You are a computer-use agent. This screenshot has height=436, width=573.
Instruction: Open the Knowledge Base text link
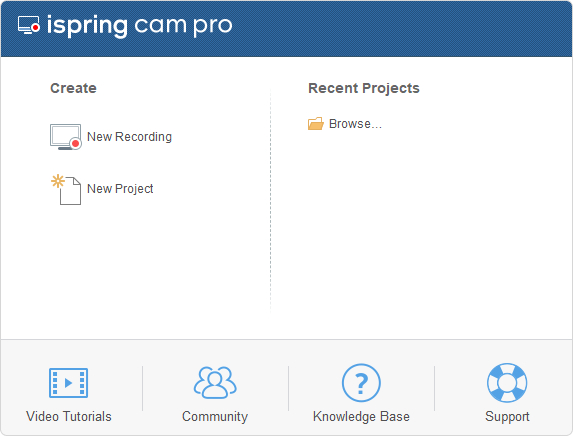pyautogui.click(x=361, y=416)
